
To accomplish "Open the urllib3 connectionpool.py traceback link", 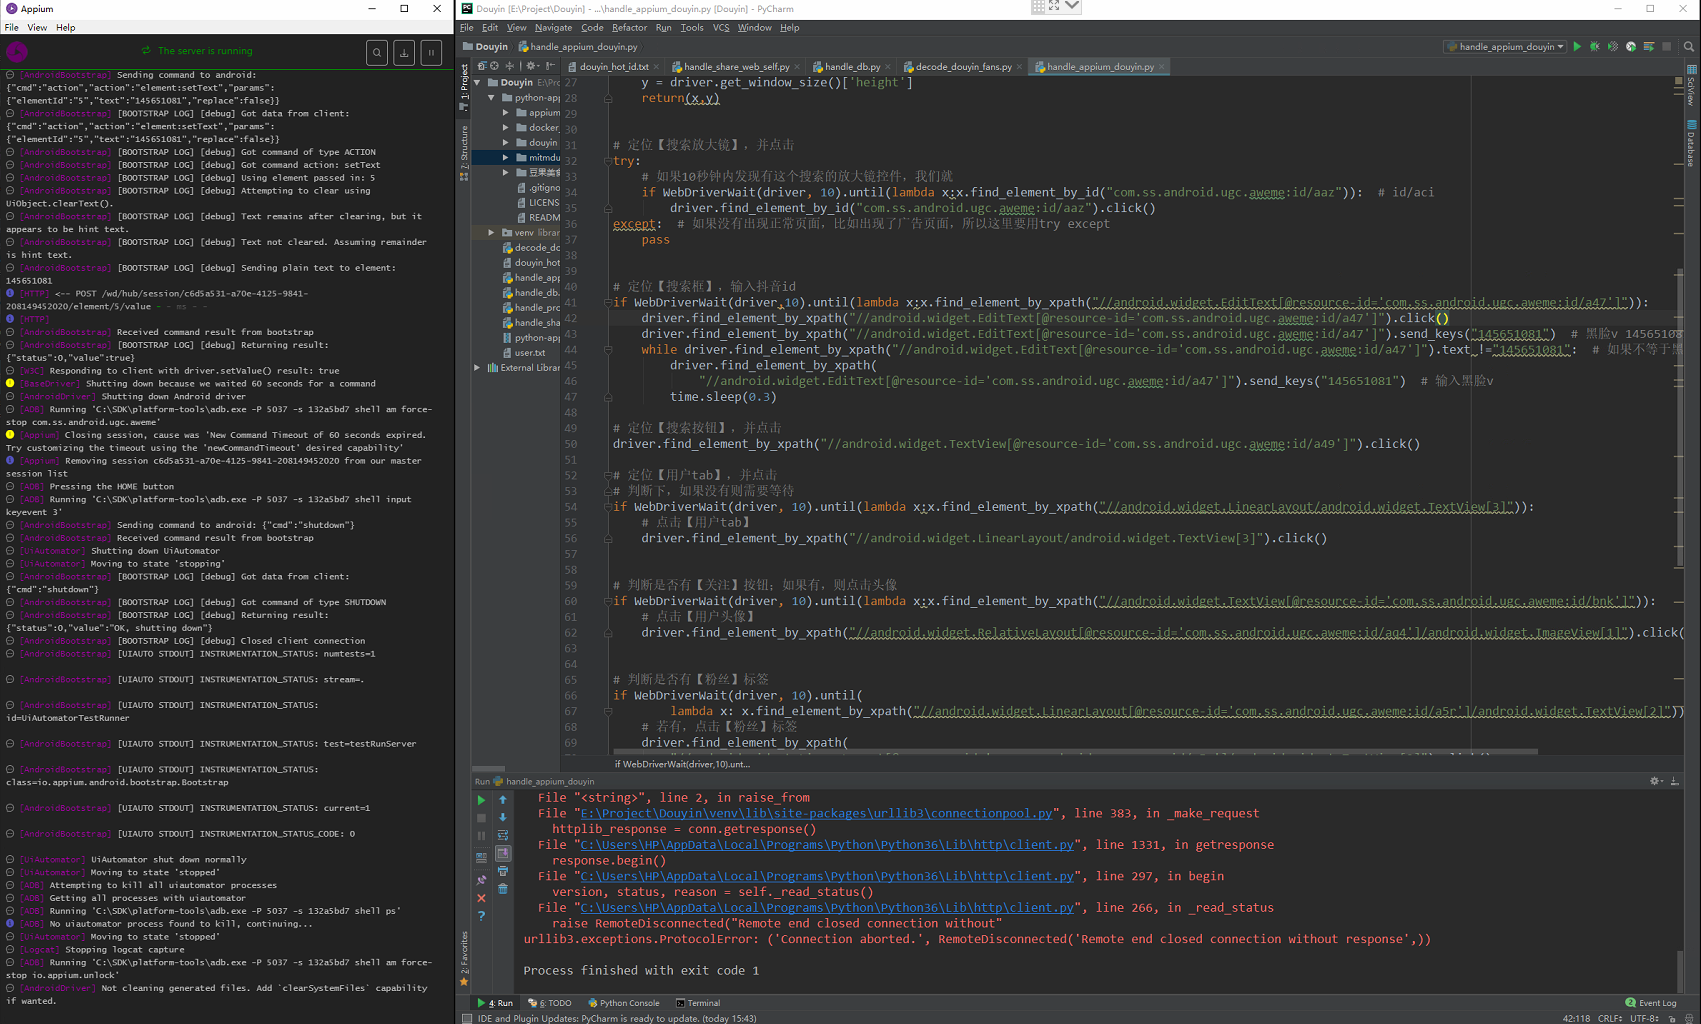I will click(x=816, y=814).
